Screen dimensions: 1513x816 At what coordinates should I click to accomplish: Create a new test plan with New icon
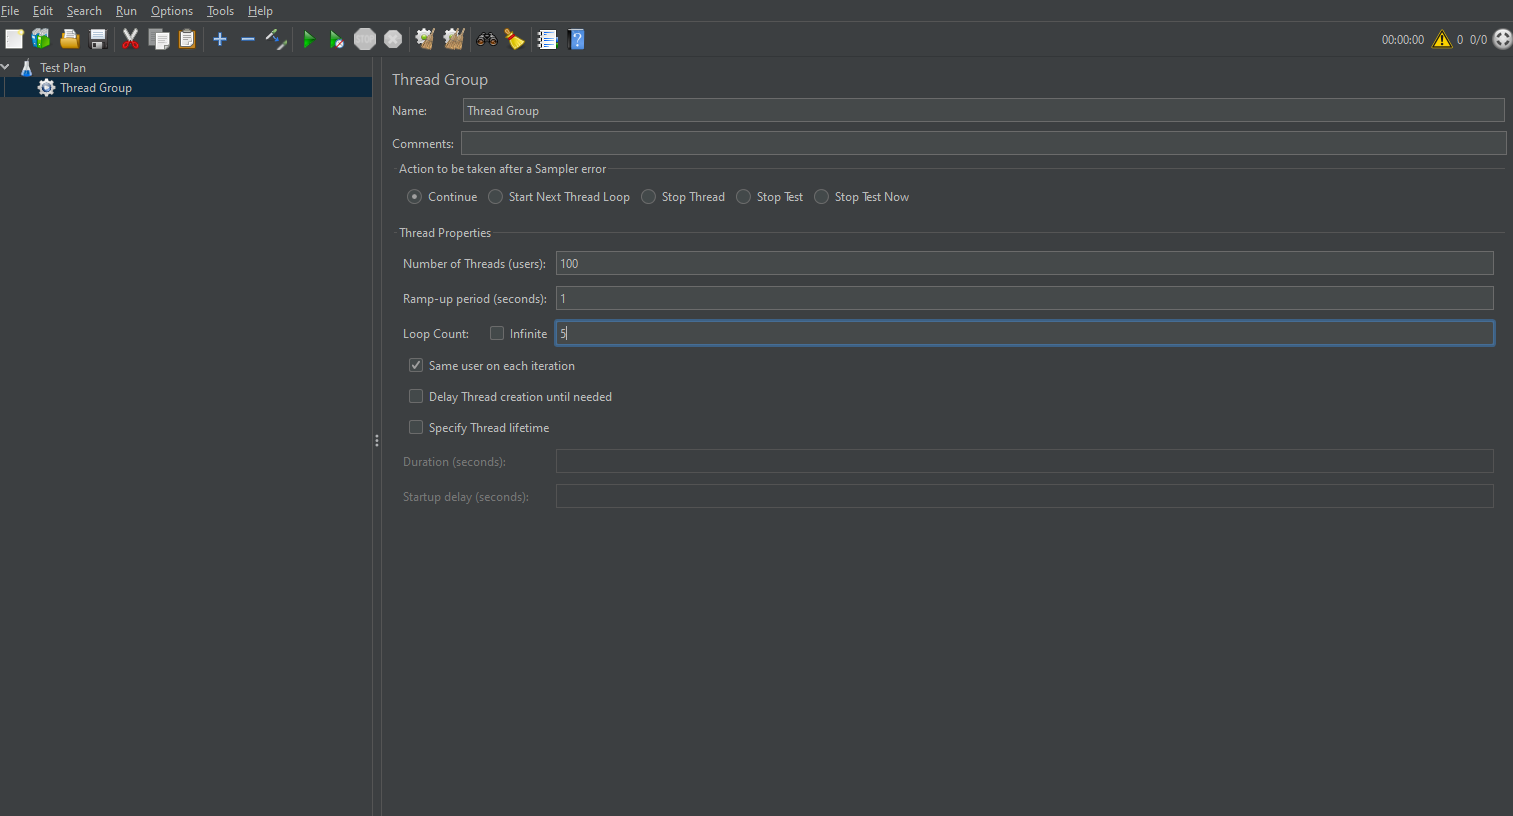click(14, 39)
